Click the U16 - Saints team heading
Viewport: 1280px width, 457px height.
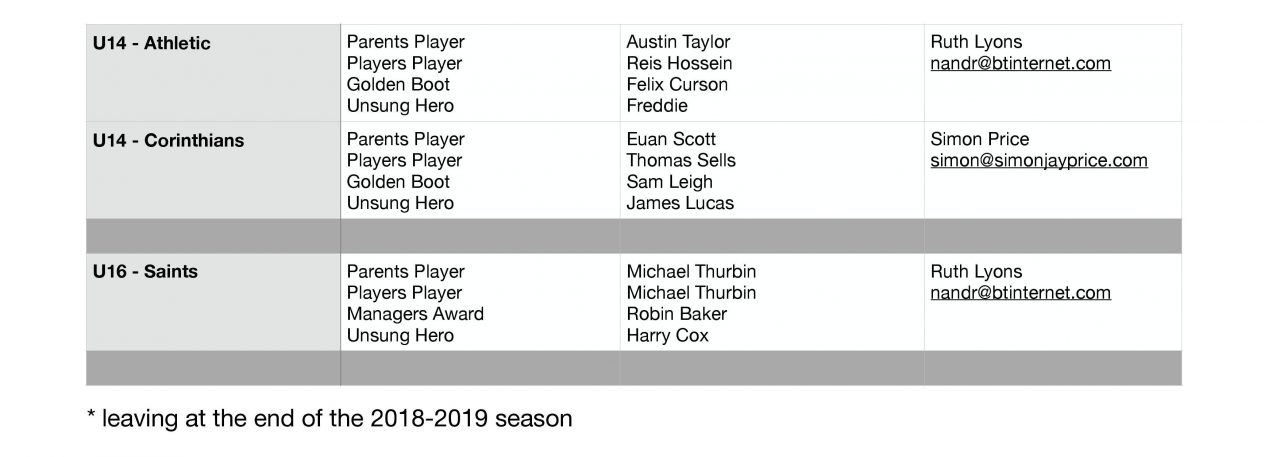point(145,272)
